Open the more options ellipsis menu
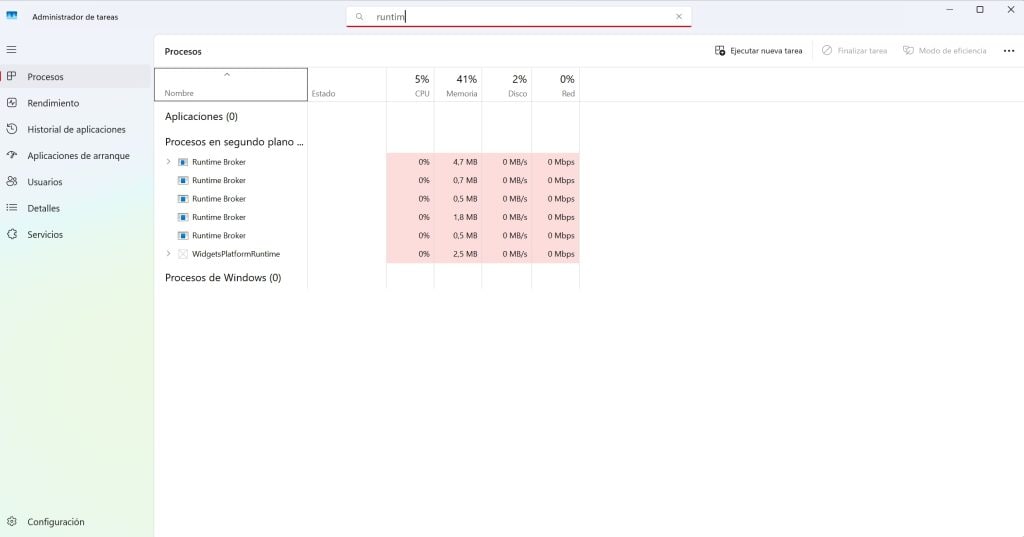1024x537 pixels. point(1009,51)
